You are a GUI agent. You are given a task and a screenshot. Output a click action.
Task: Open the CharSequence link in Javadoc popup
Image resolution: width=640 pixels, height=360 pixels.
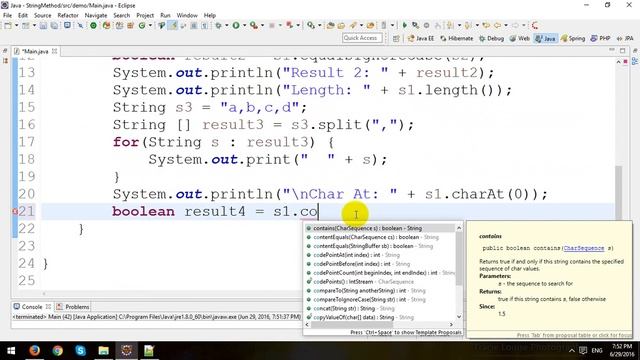pos(584,248)
